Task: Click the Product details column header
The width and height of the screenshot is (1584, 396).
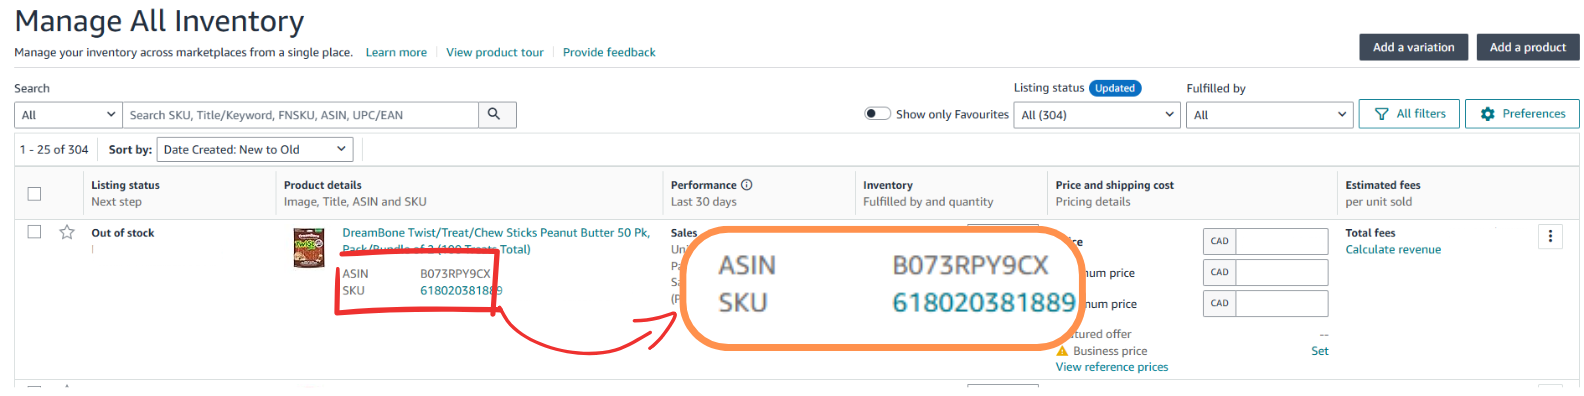Action: click(323, 185)
